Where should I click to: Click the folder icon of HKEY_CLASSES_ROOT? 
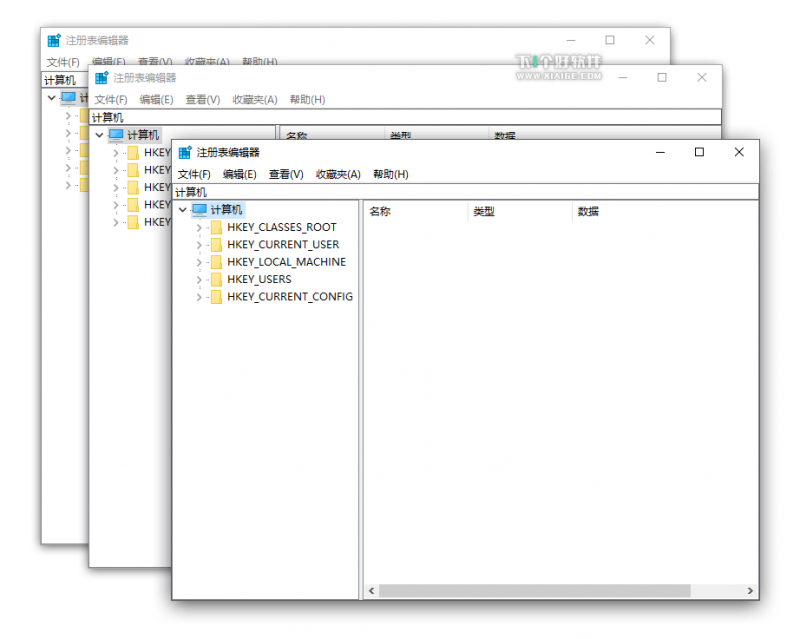(x=217, y=227)
